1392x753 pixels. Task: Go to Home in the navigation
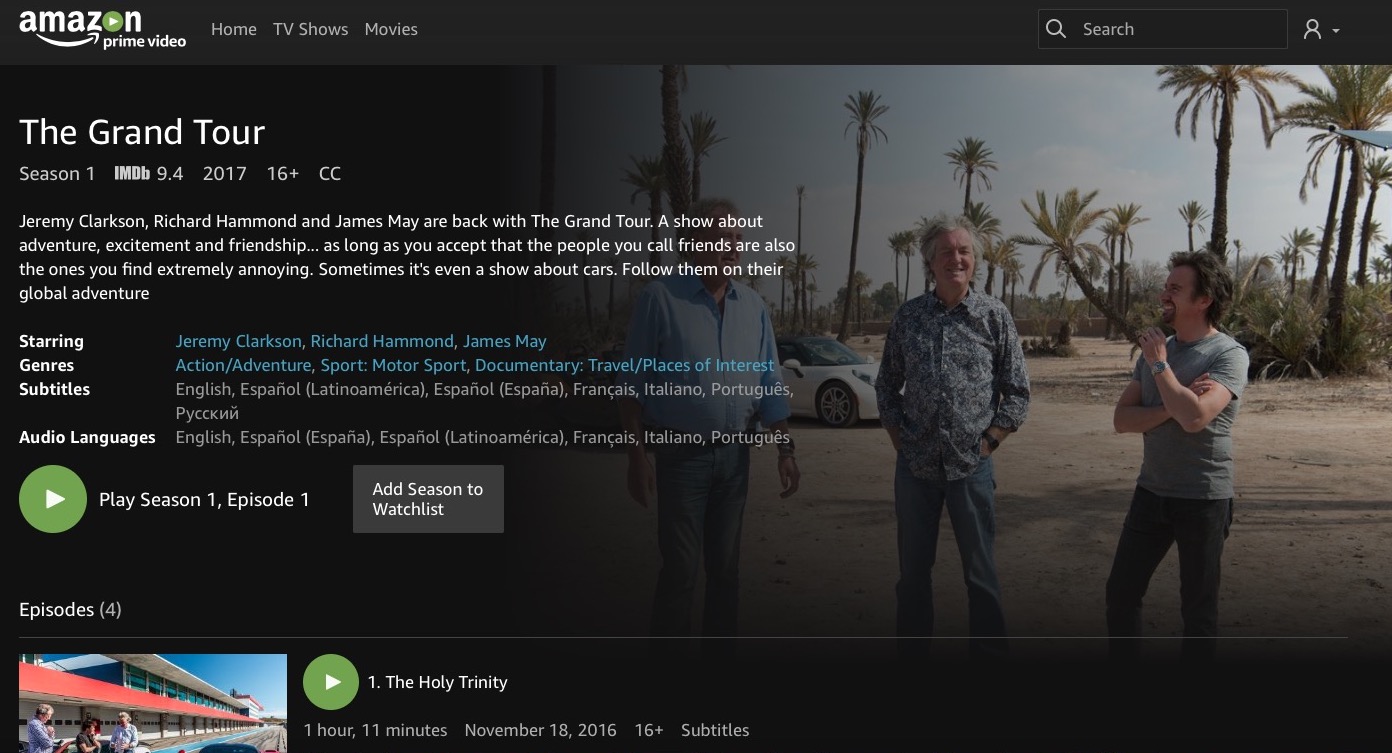[234, 29]
